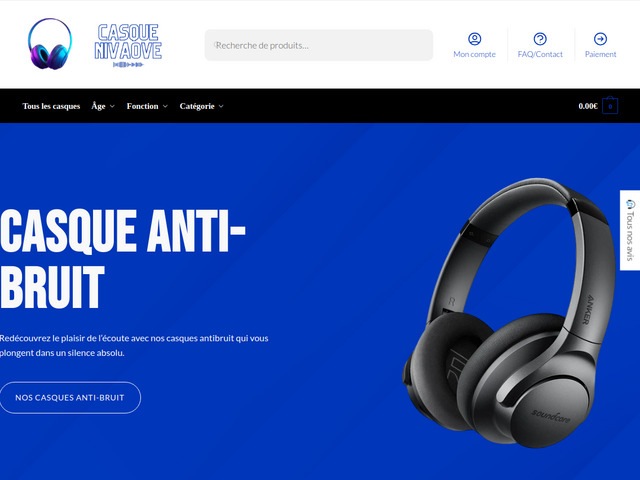Click the NOS CASQUES ANTI-BRUIT button
The width and height of the screenshot is (640, 480).
click(x=70, y=398)
